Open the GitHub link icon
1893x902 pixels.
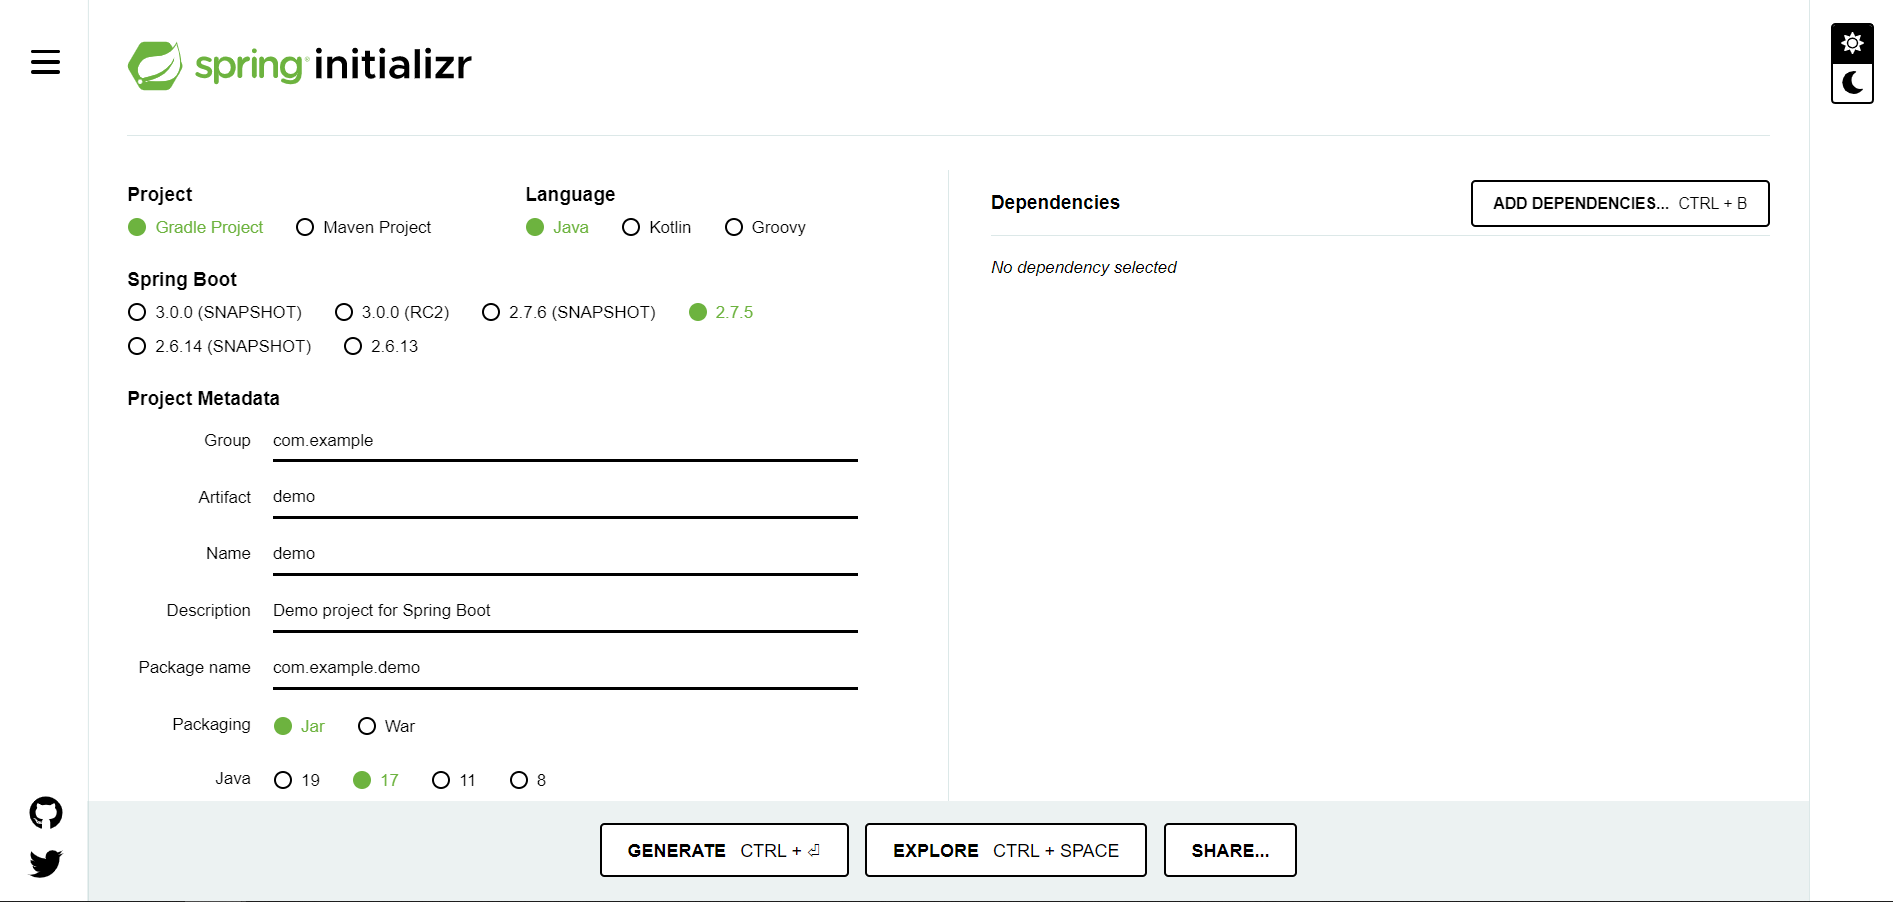(x=46, y=813)
